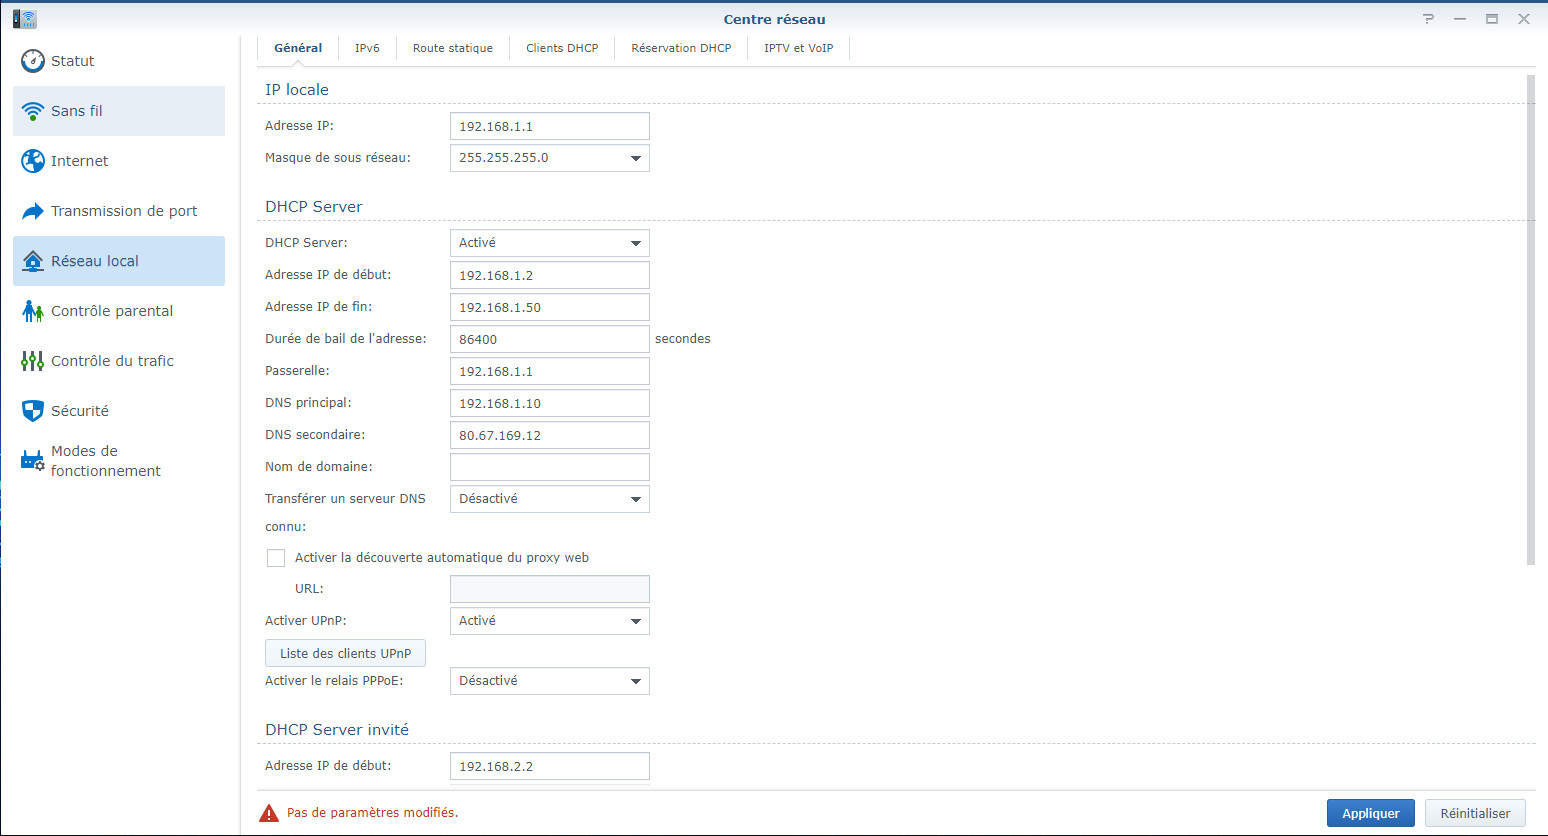Switch to the IPv6 tab

[x=367, y=48]
